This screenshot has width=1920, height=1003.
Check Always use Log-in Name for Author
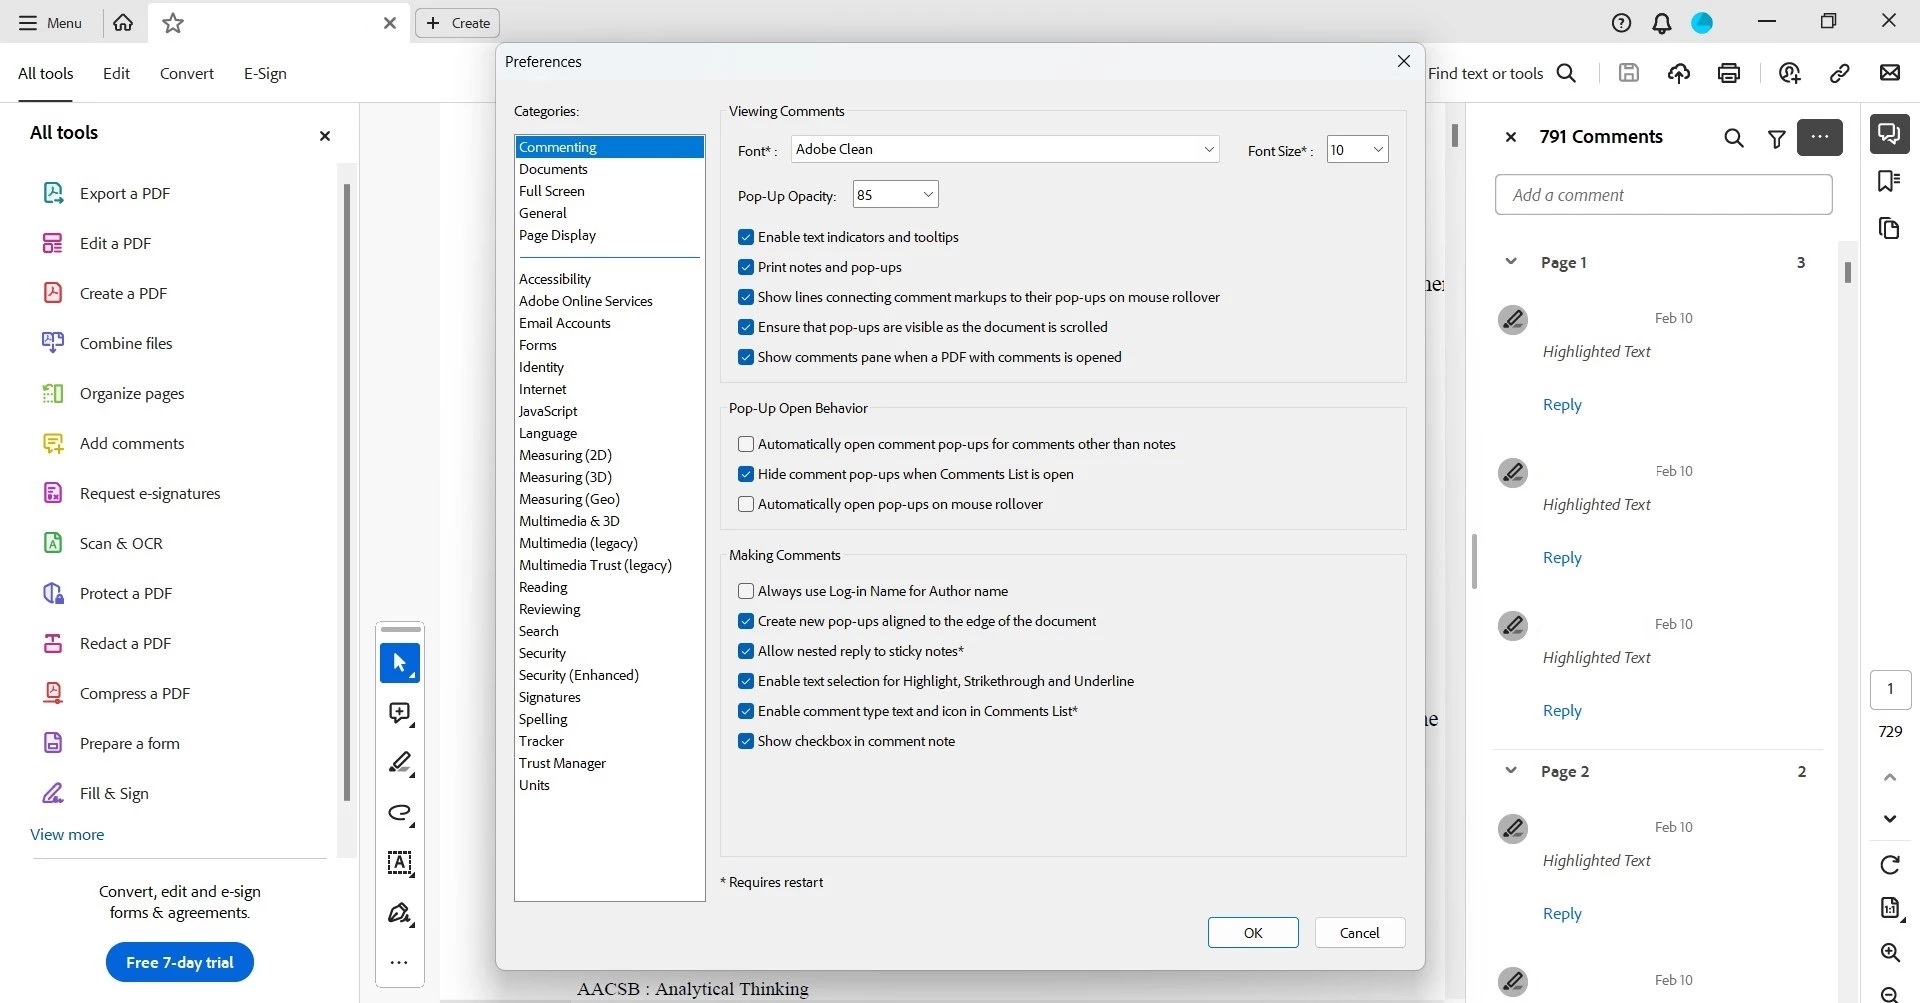click(x=746, y=591)
